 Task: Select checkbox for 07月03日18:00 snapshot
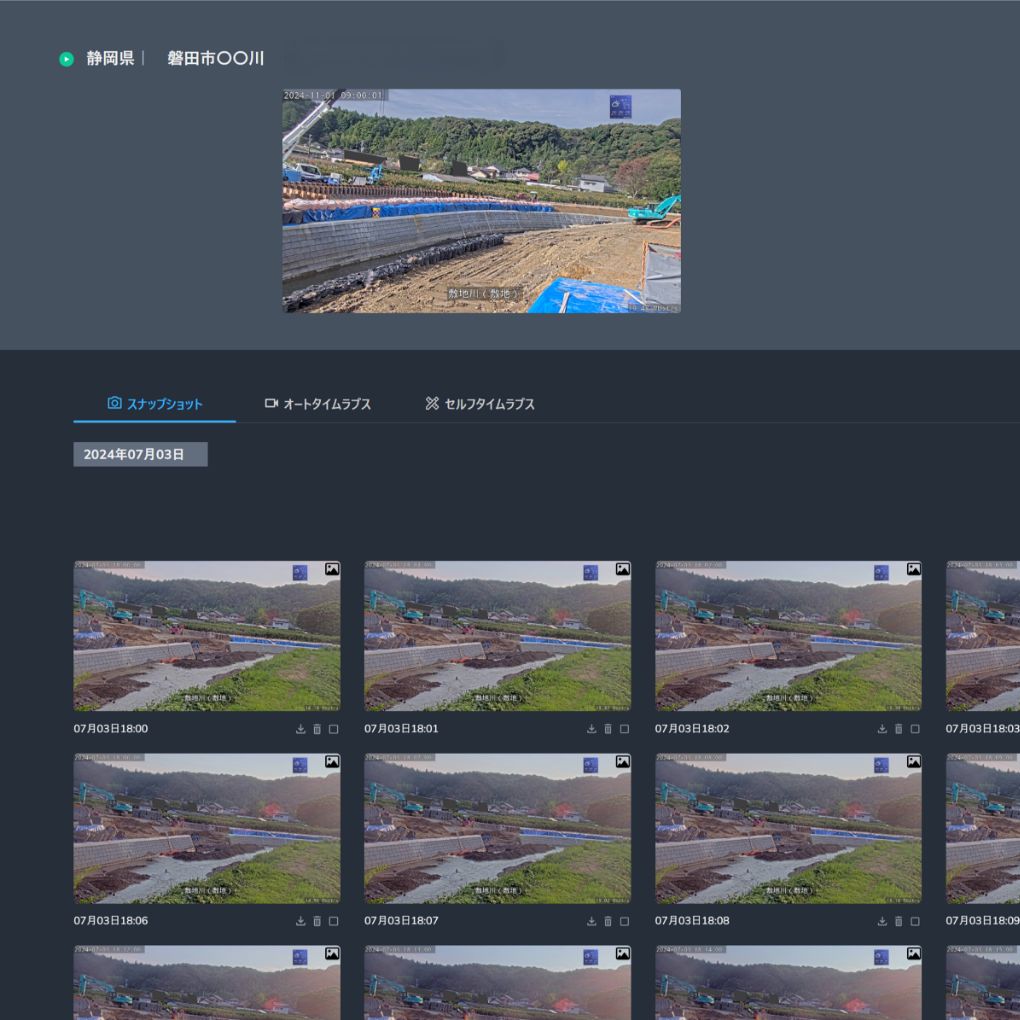click(334, 729)
